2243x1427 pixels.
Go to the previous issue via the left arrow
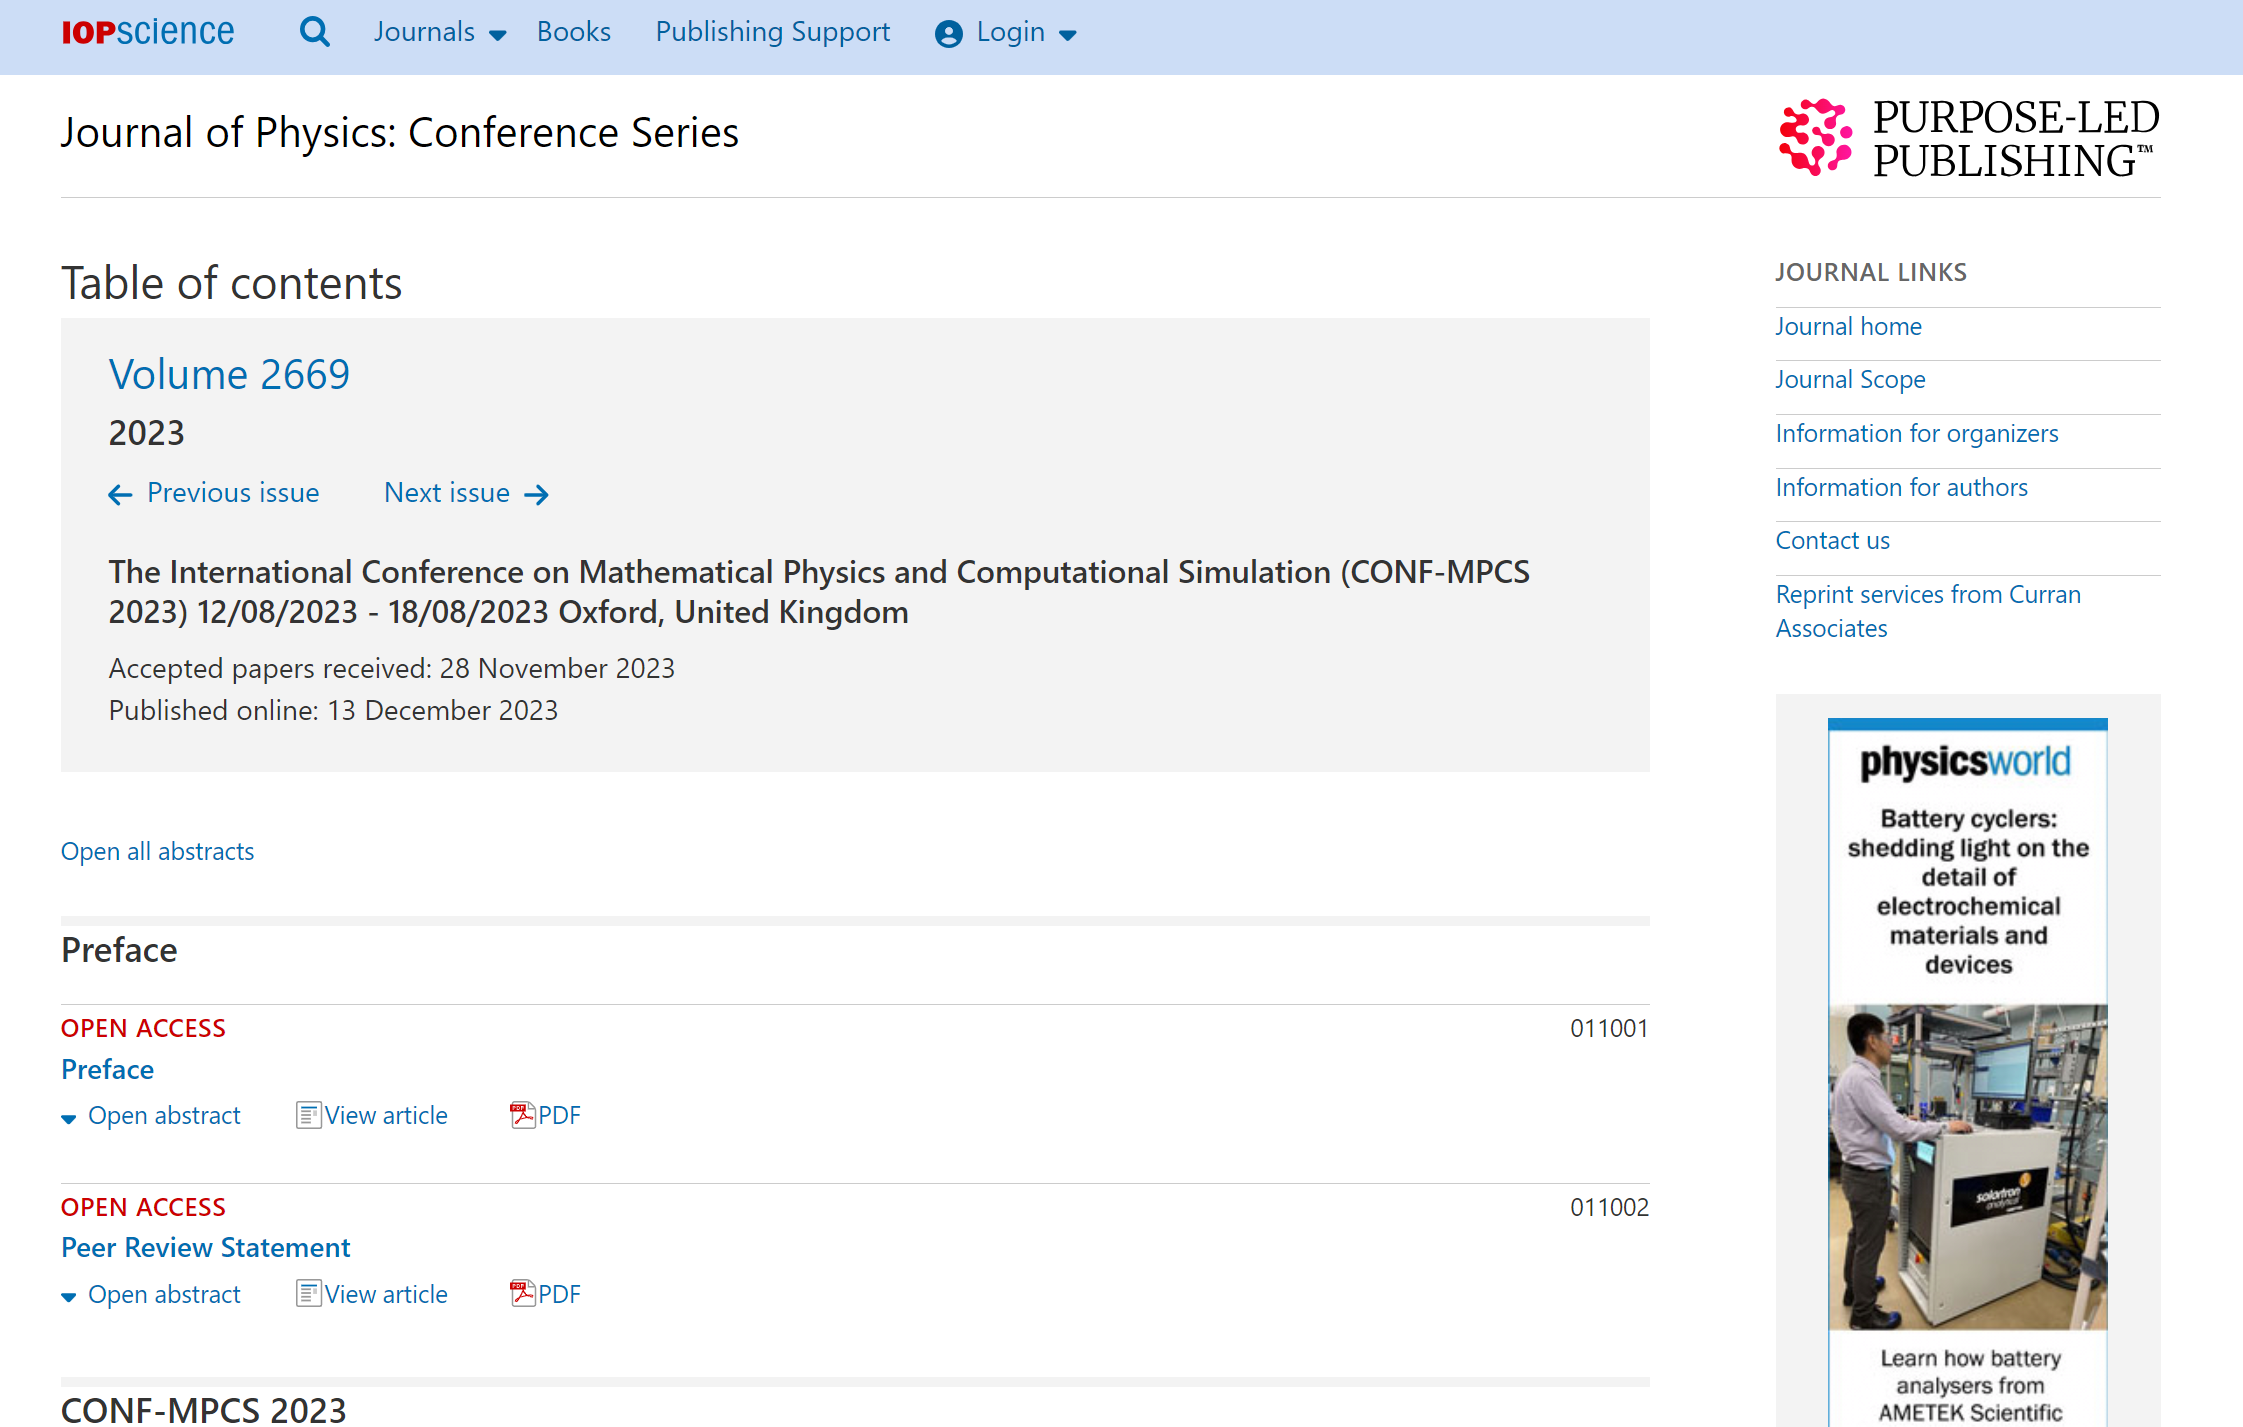click(120, 494)
